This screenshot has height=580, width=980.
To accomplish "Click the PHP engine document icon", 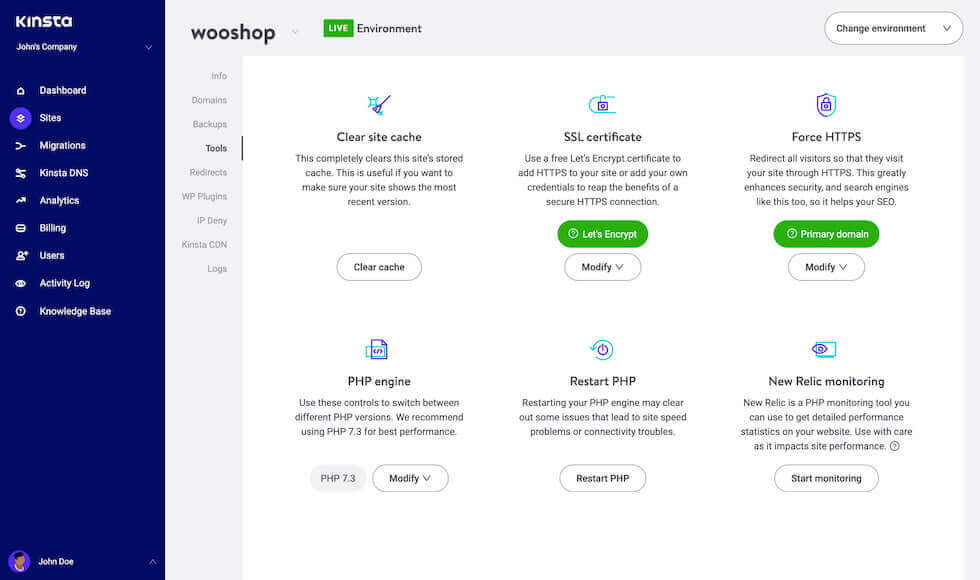I will click(378, 349).
